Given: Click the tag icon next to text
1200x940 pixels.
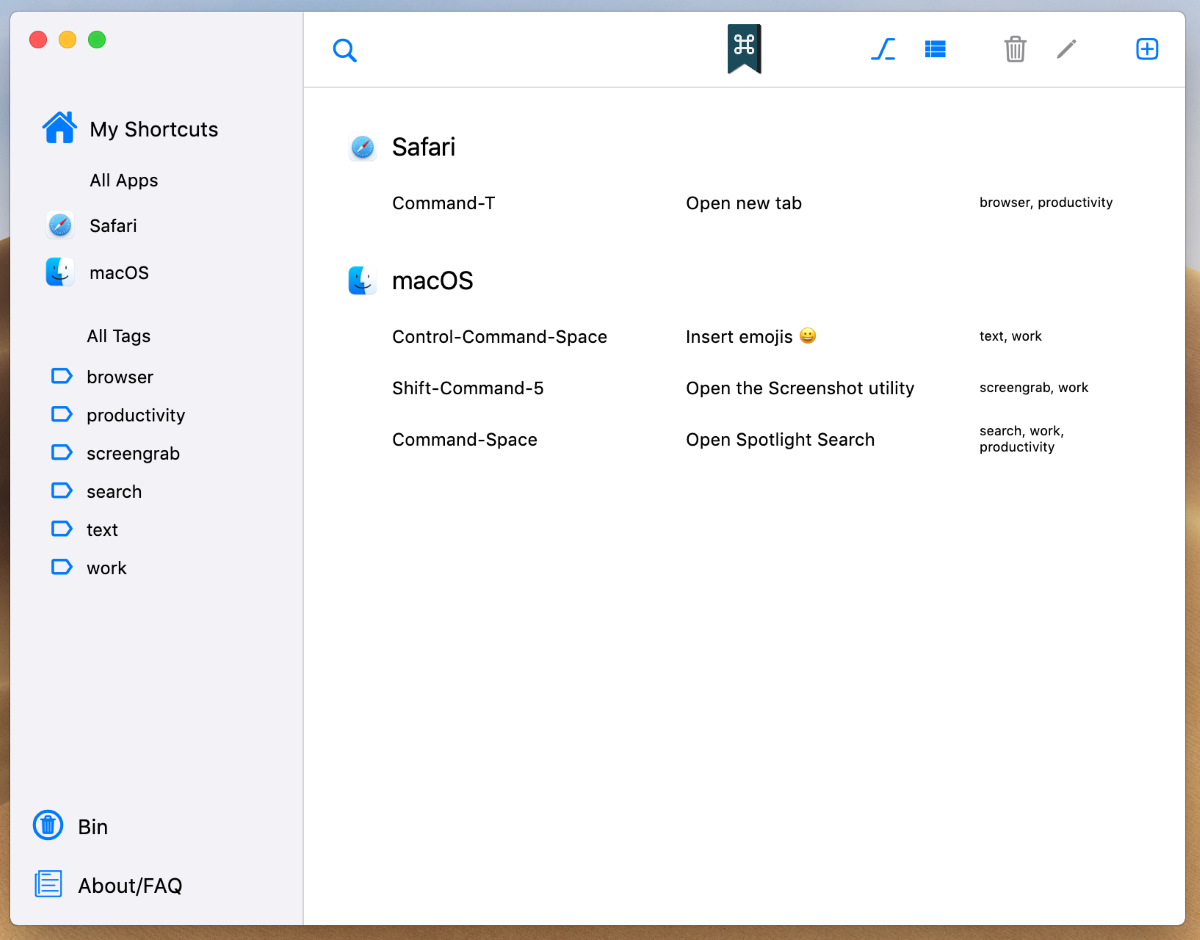Looking at the screenshot, I should click(61, 528).
